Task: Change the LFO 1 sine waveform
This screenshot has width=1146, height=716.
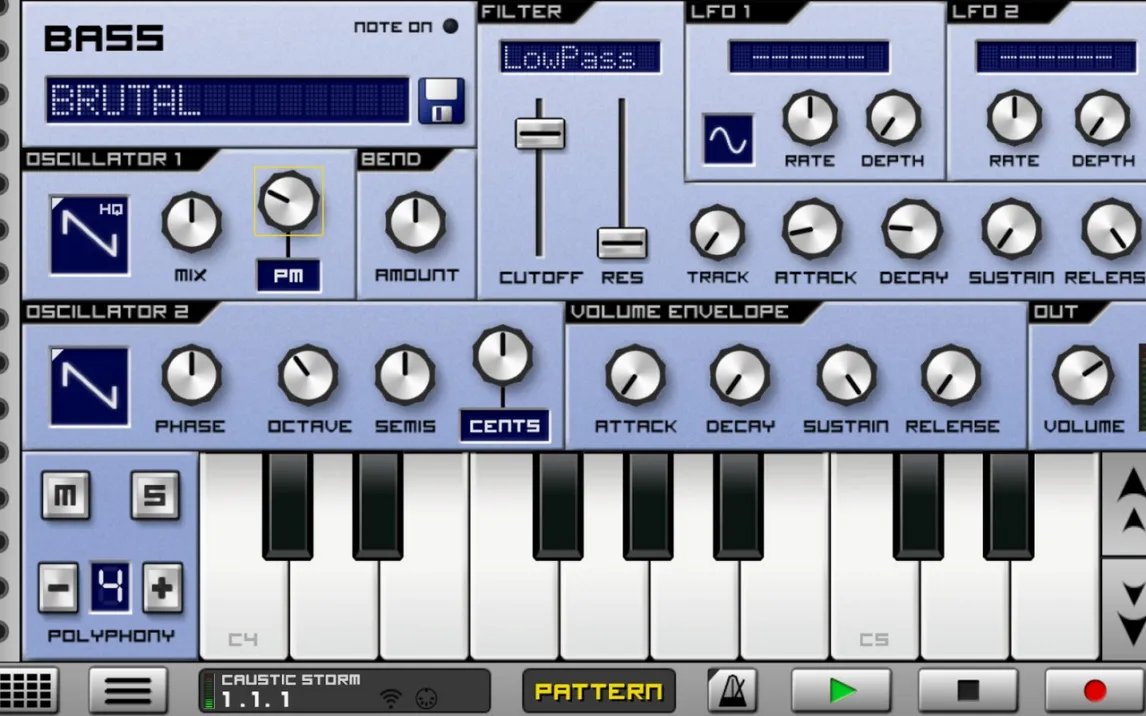Action: (x=728, y=139)
